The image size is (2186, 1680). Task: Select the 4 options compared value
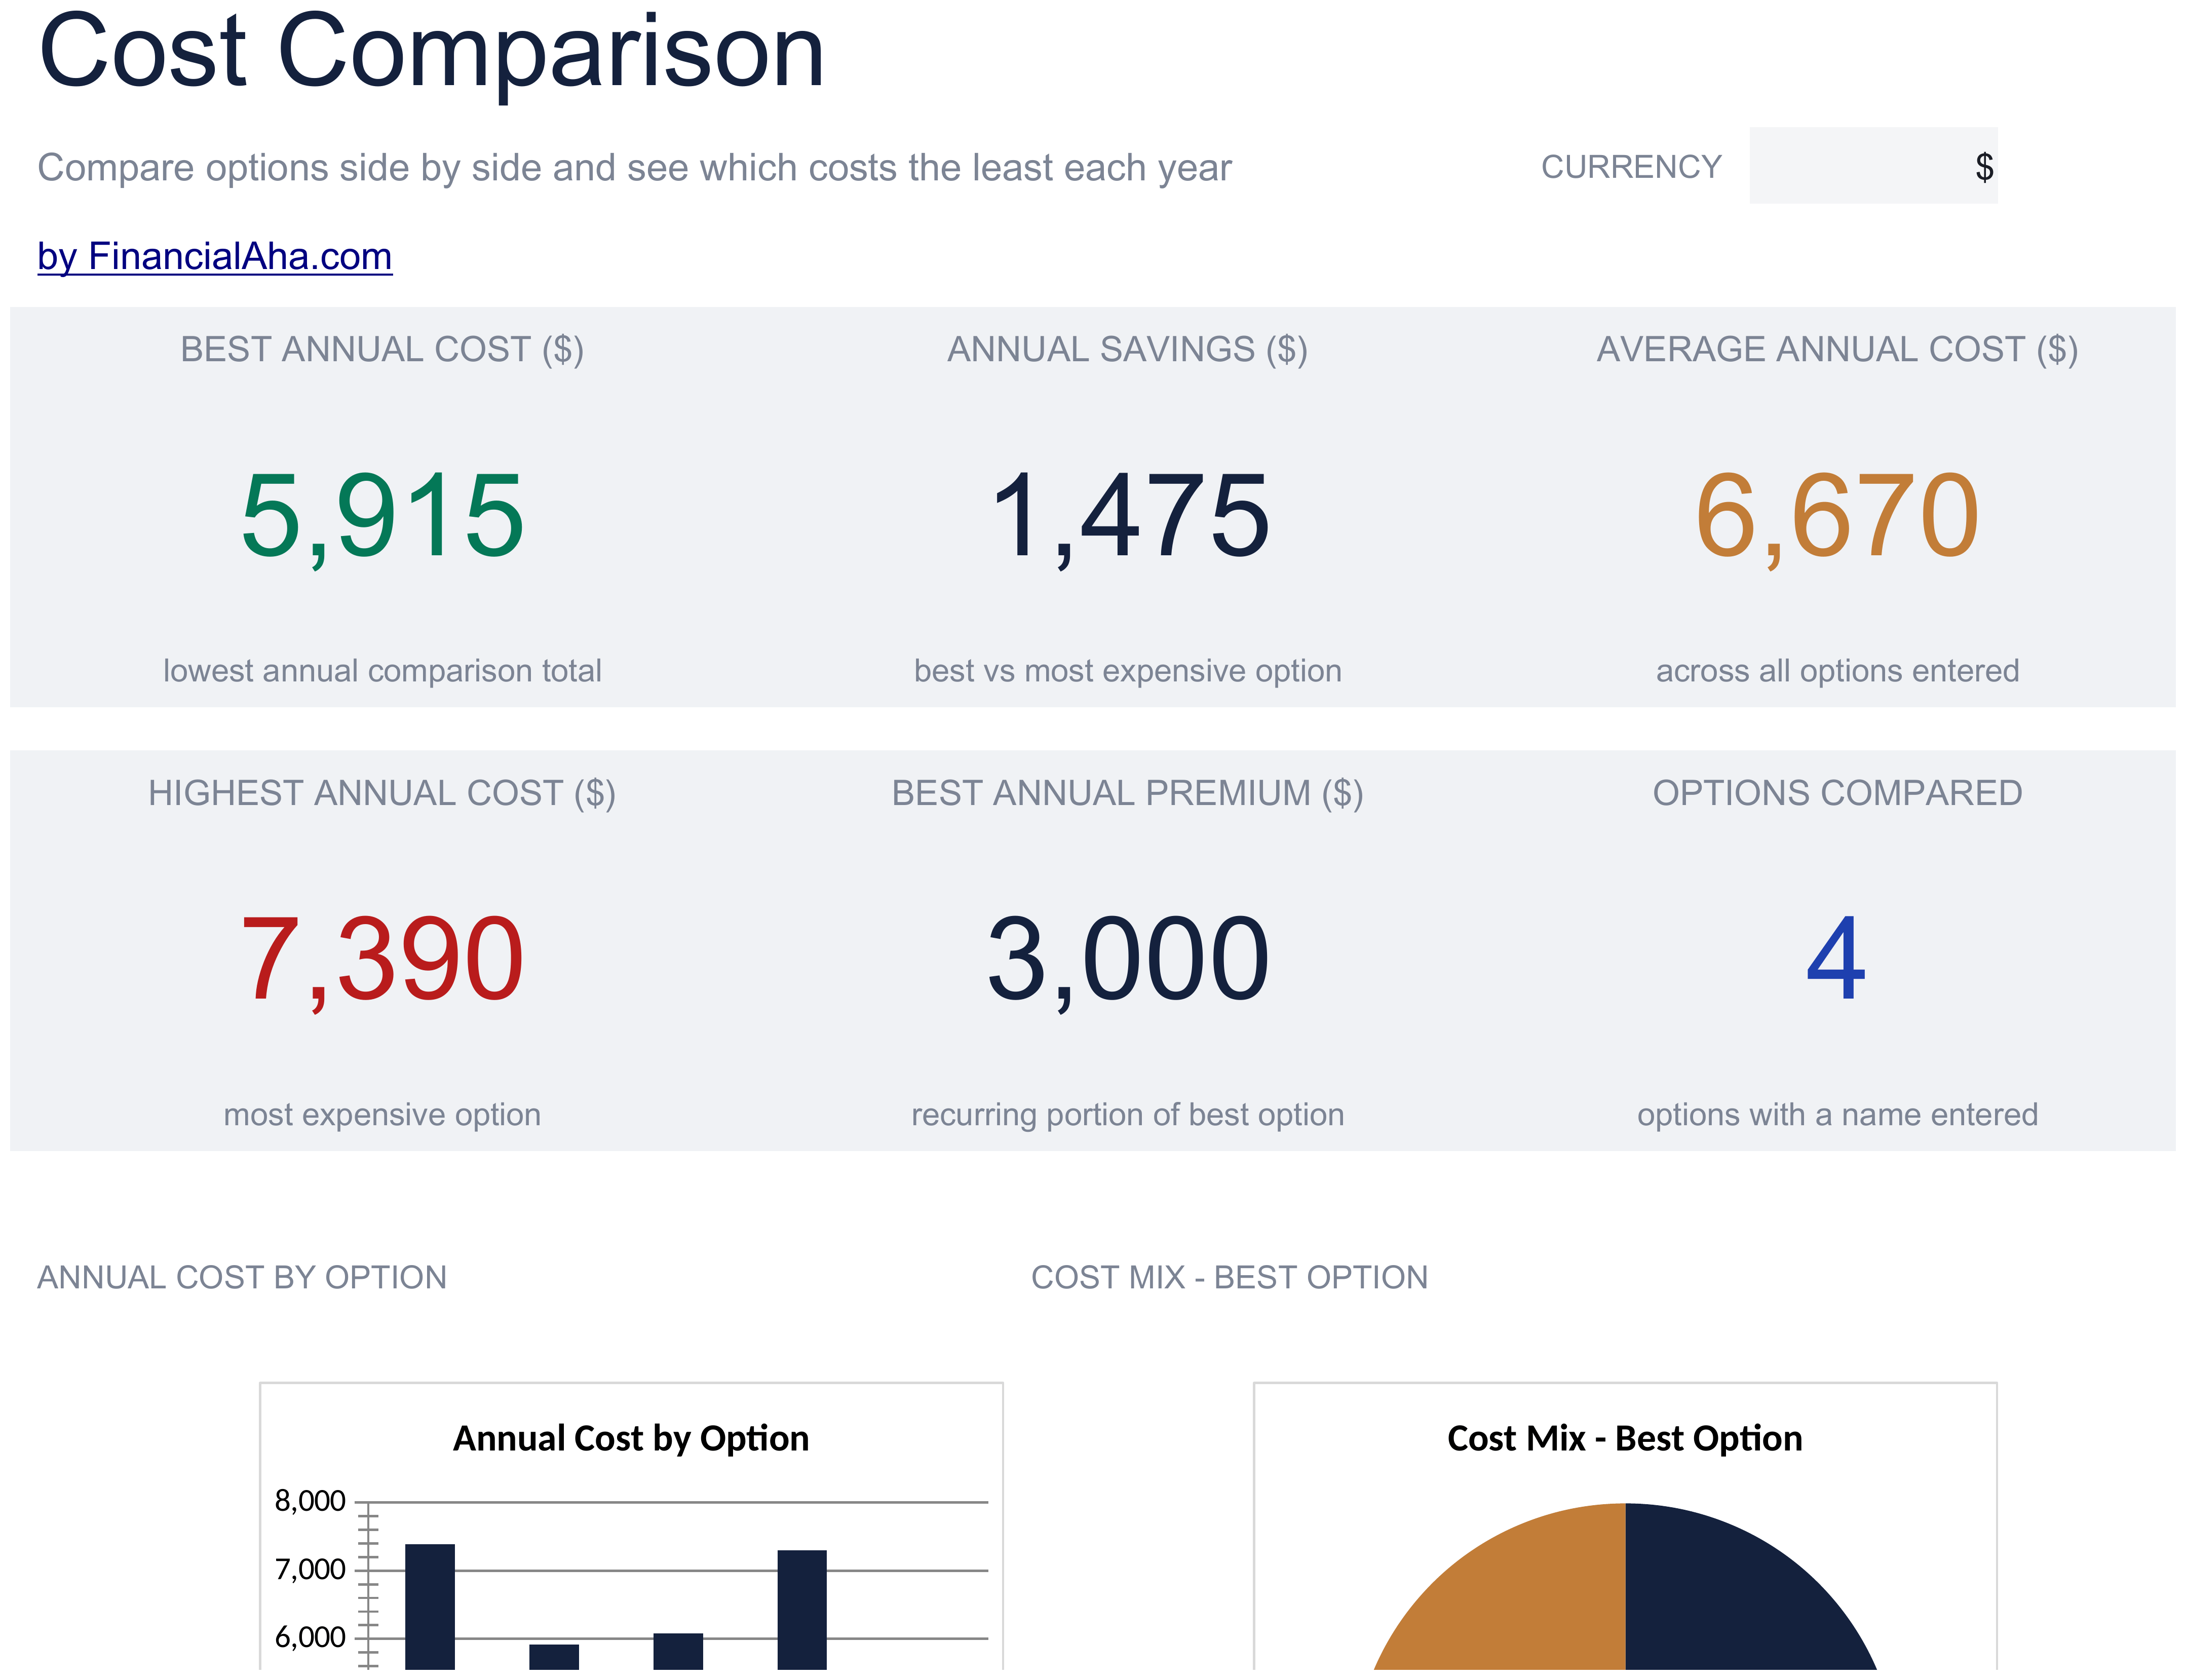(1836, 958)
